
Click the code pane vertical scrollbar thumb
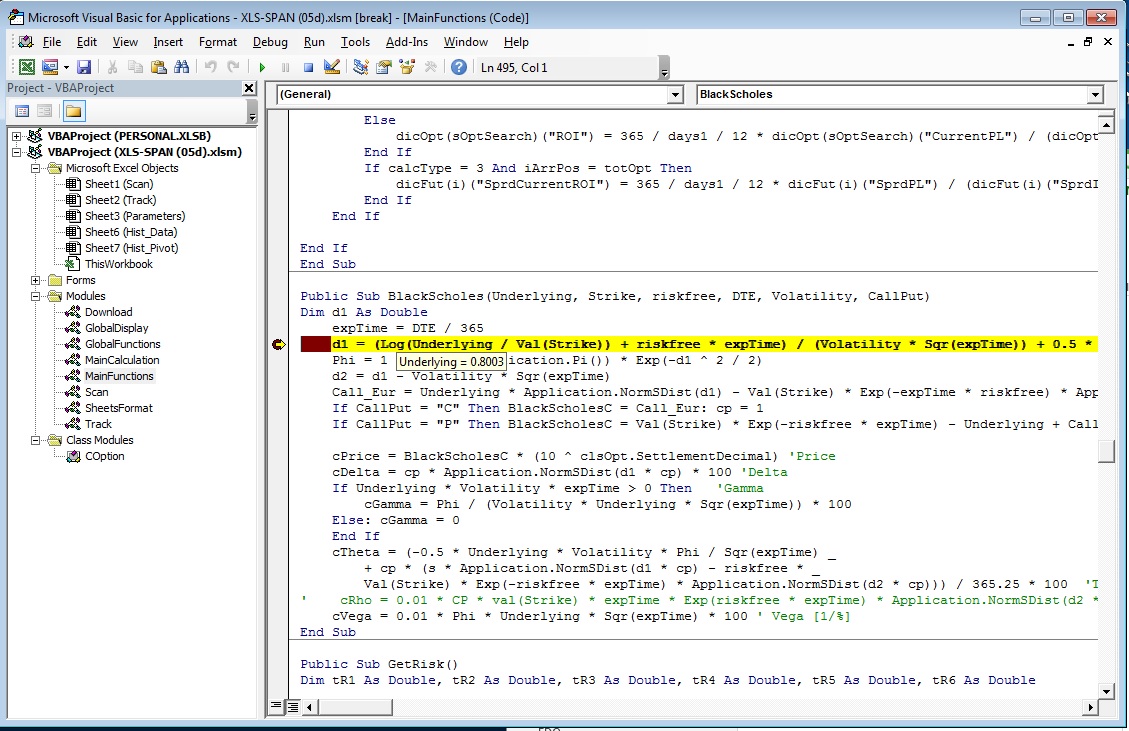tap(1107, 451)
